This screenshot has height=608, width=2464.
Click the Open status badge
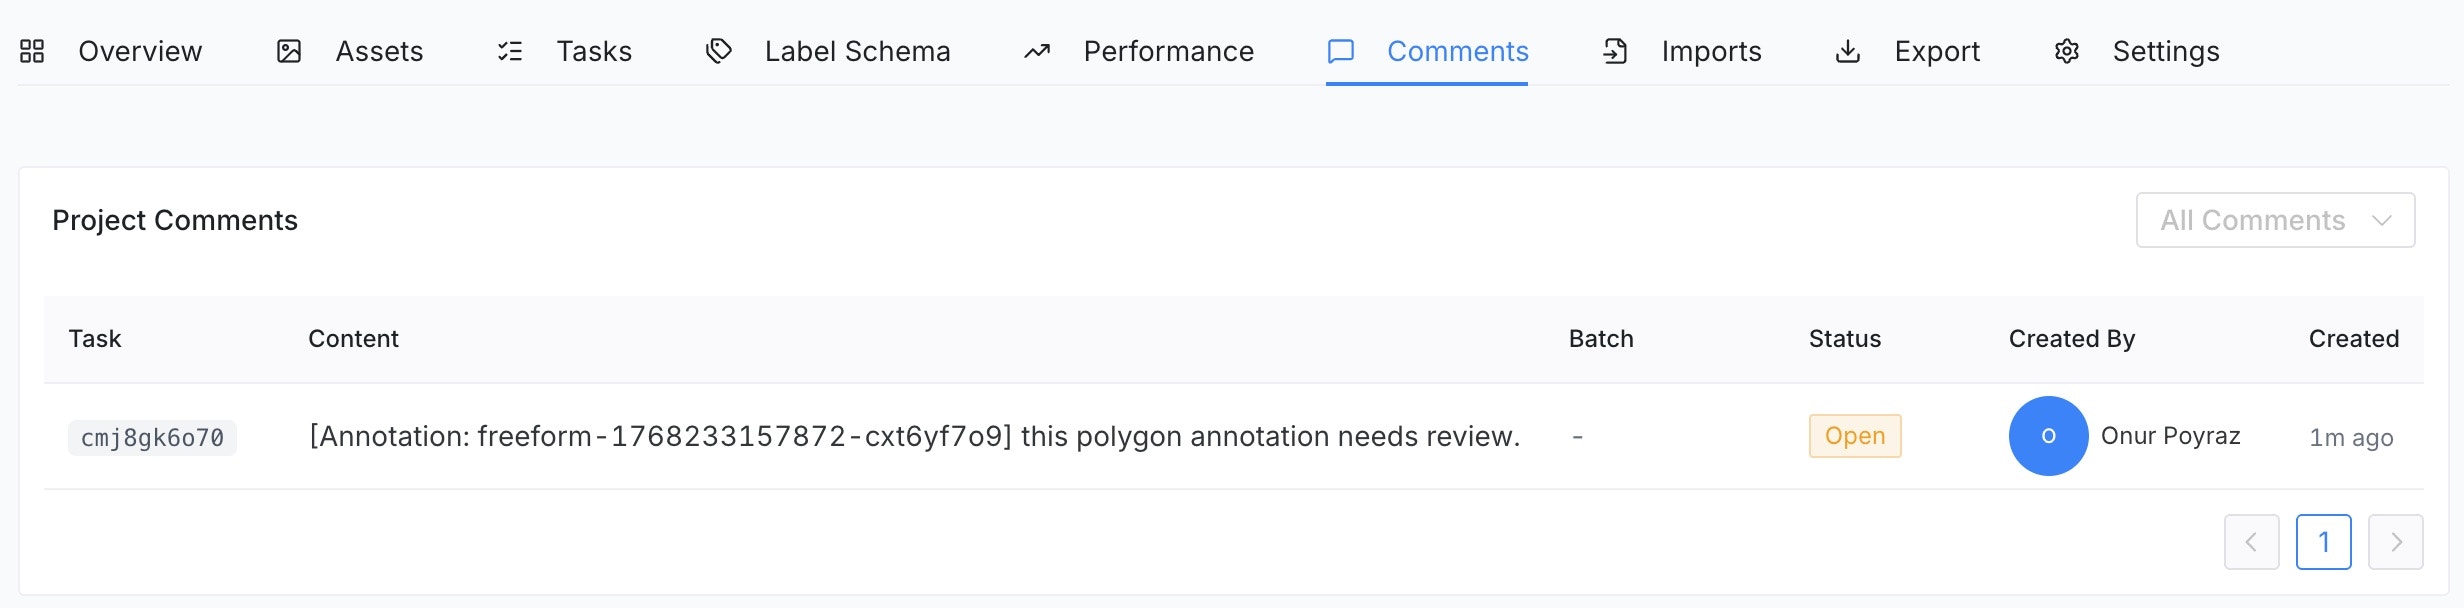tap(1854, 436)
